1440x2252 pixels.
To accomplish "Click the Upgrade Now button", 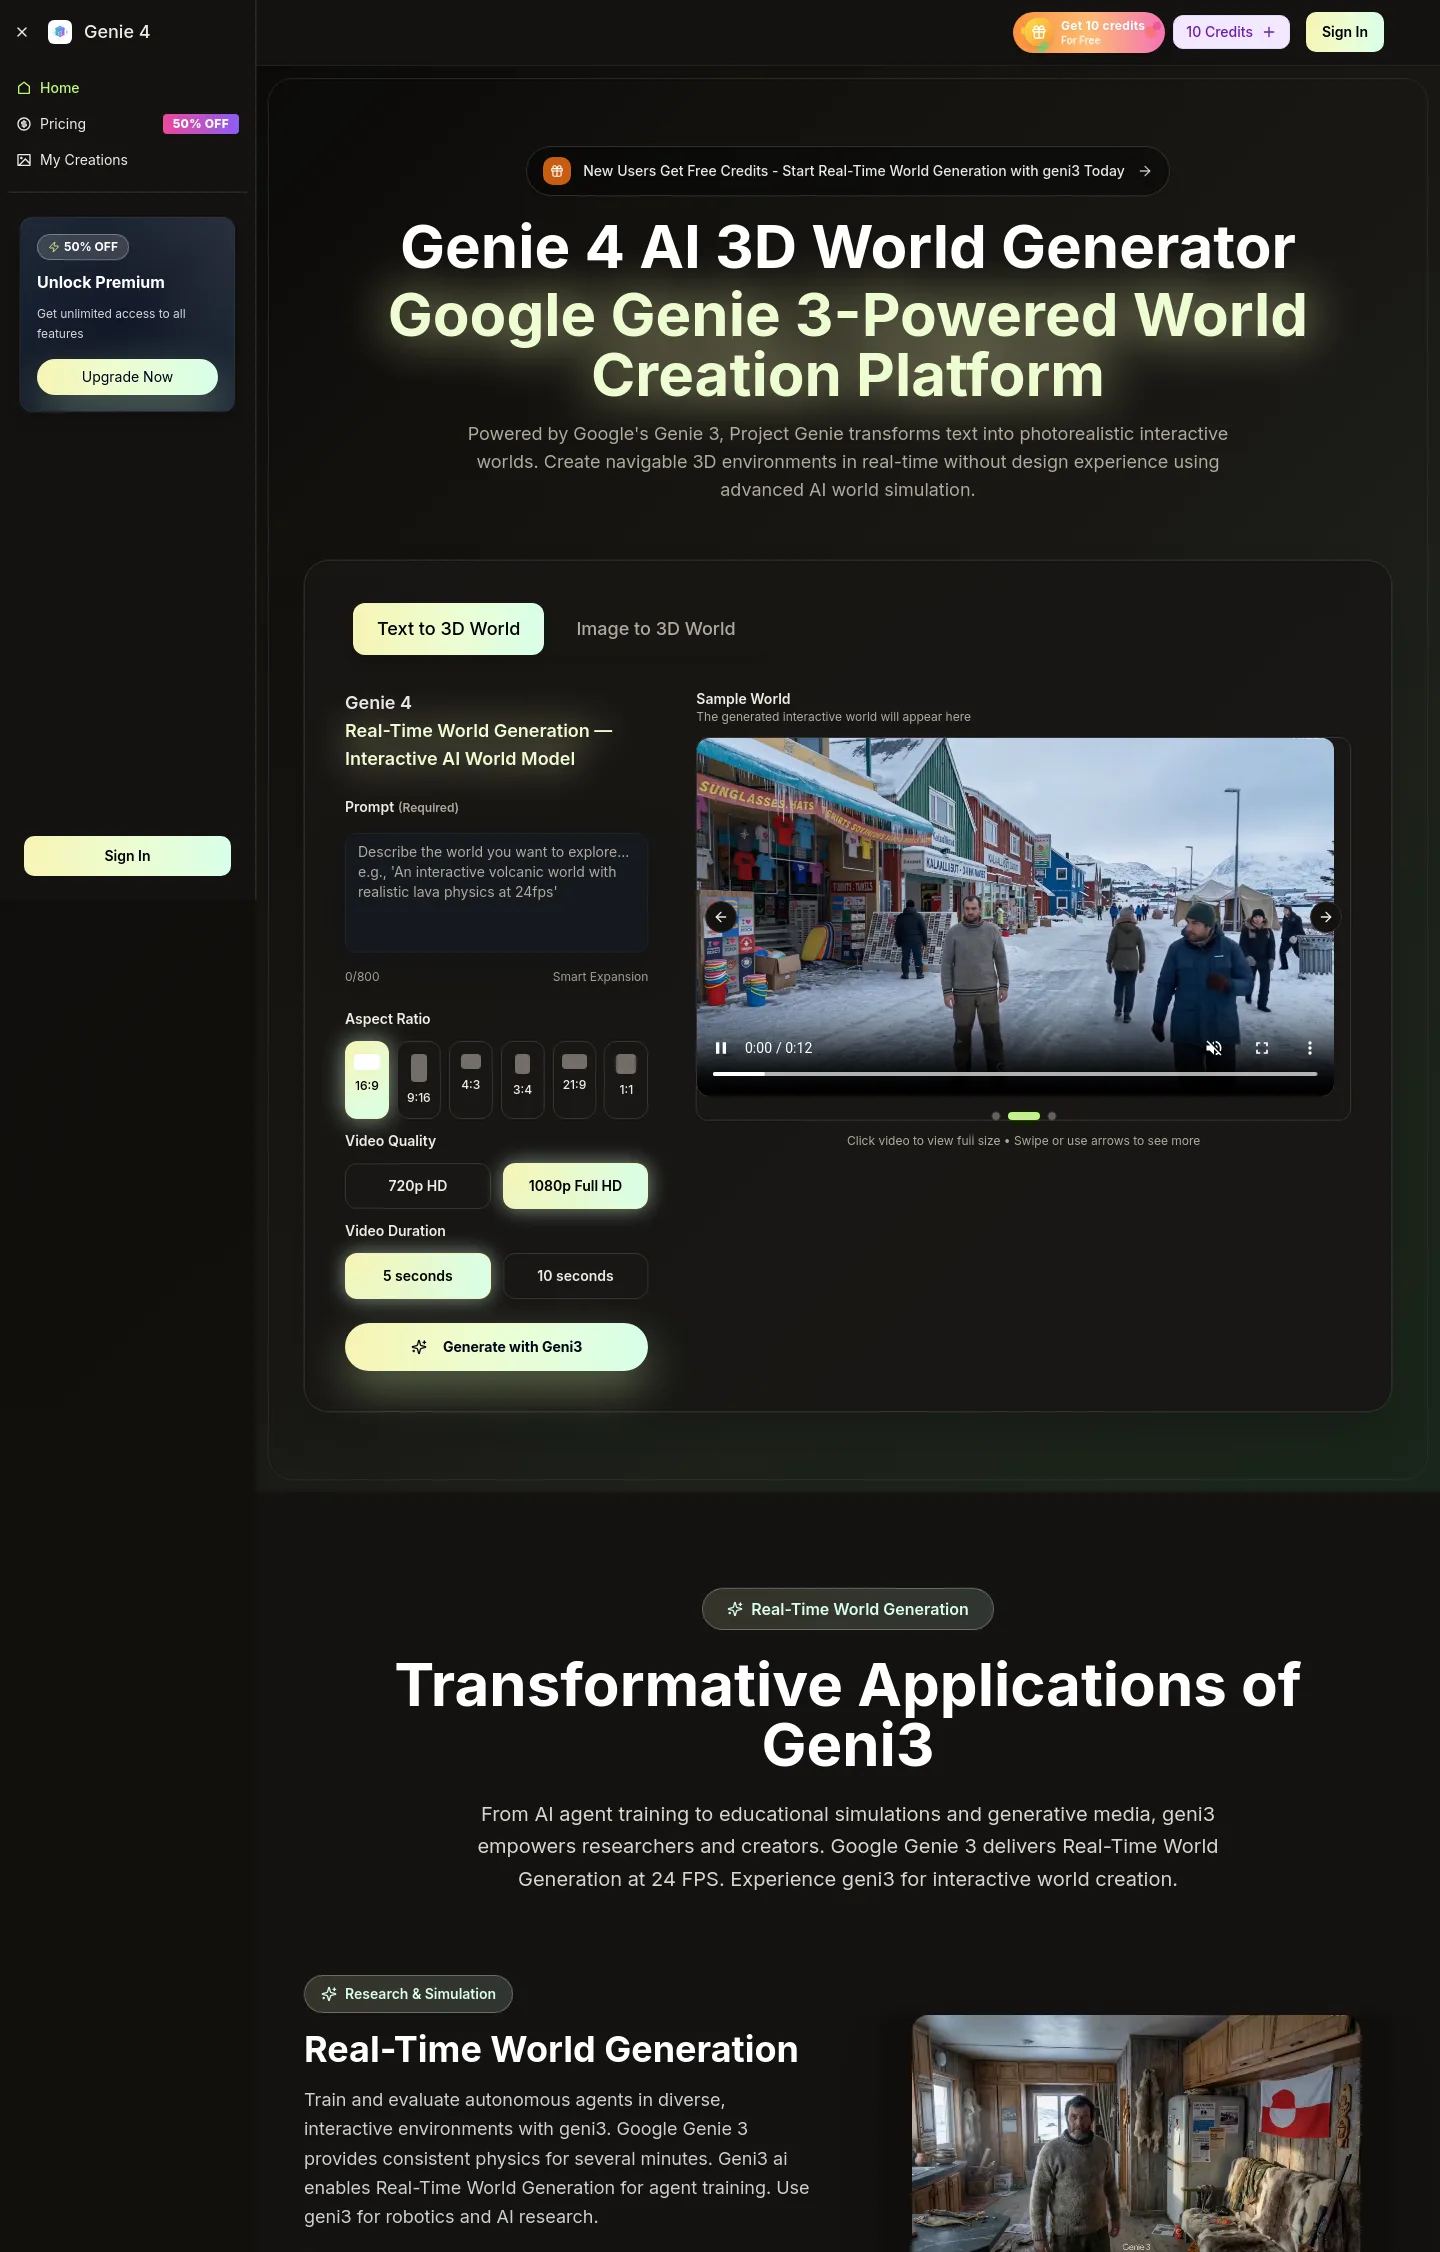I will (x=127, y=377).
